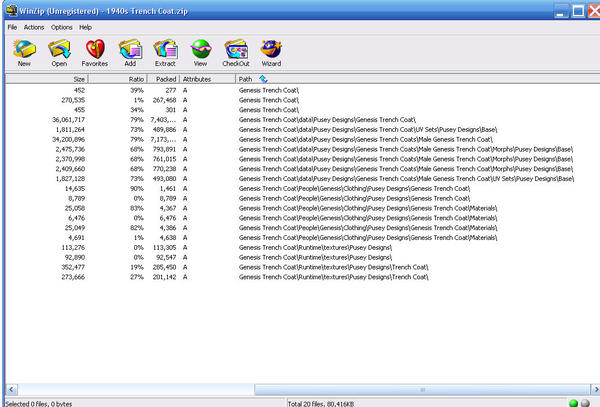Select the row with size 92,890
This screenshot has height=407, width=600.
click(302, 257)
